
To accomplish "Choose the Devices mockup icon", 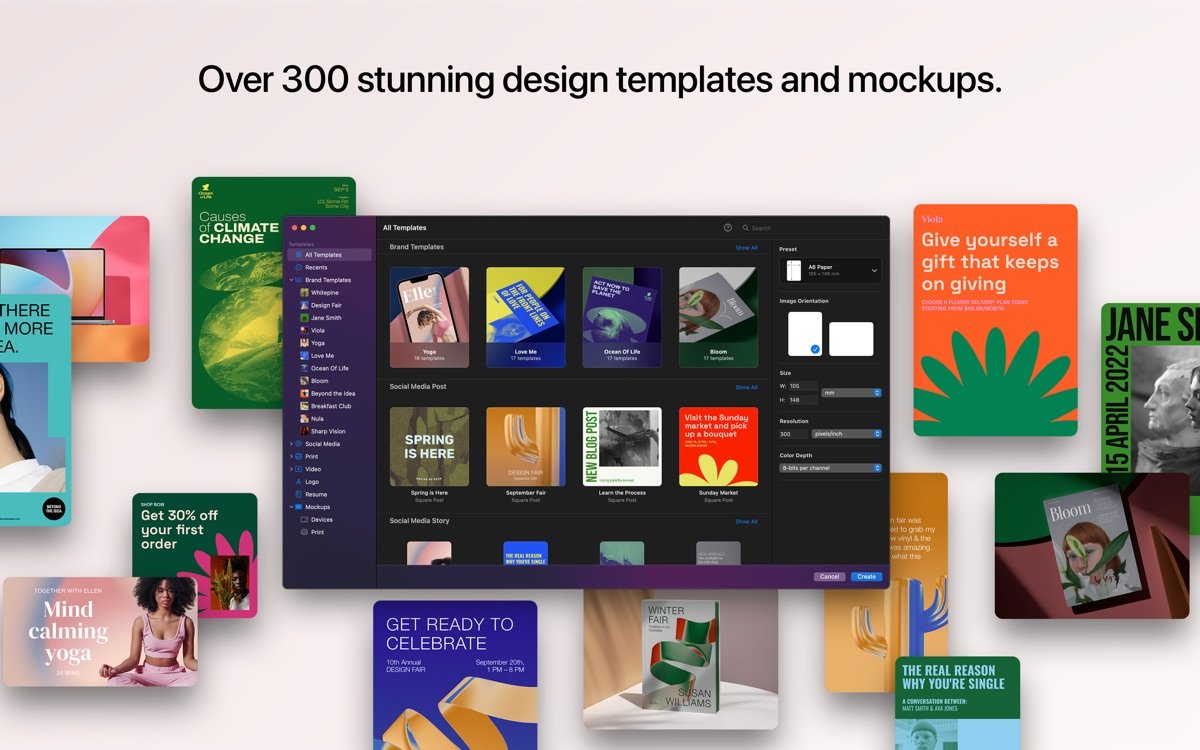I will 304,519.
